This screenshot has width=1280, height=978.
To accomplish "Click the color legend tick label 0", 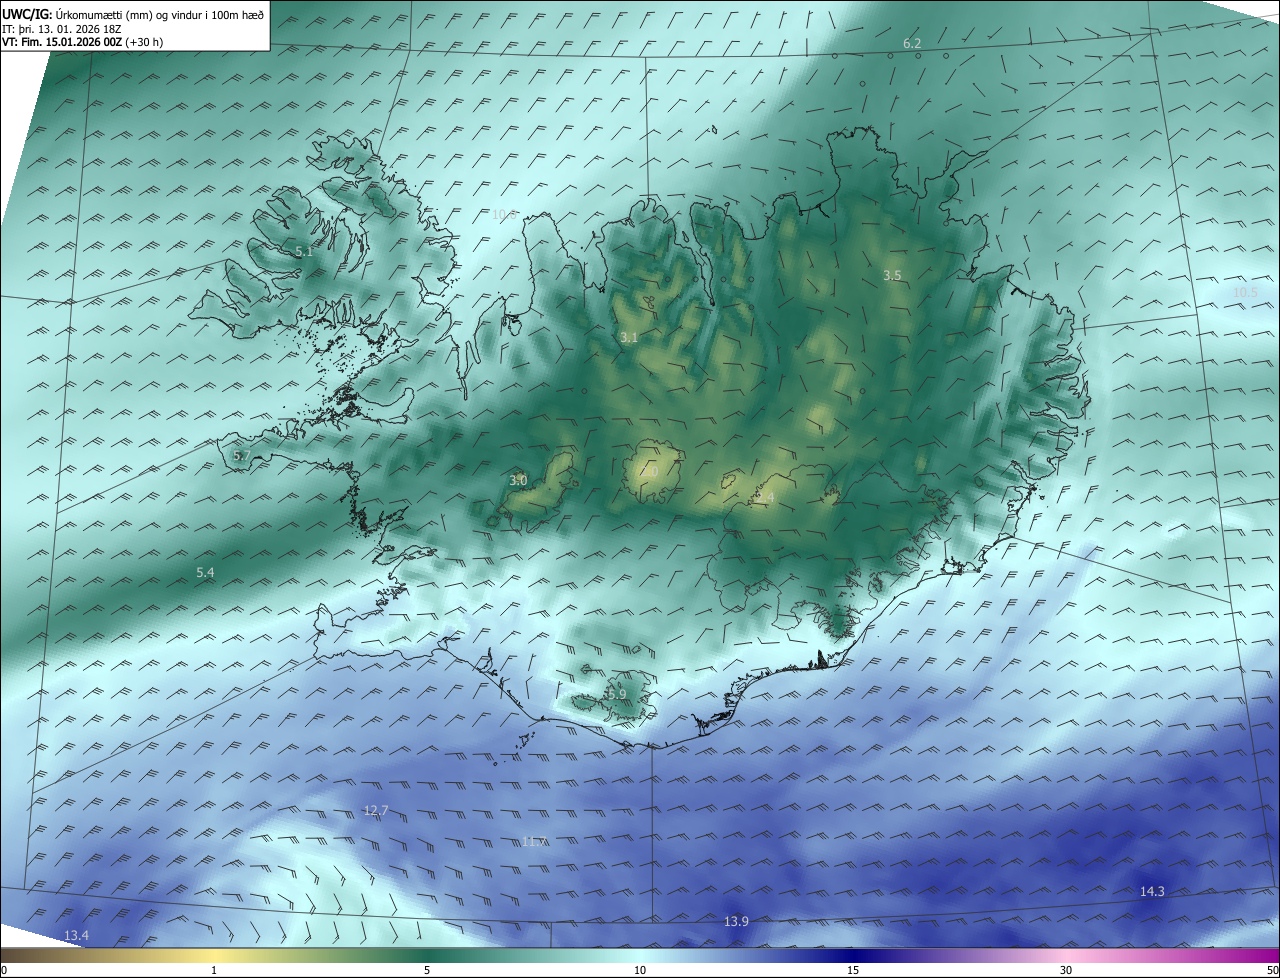I will [x=4, y=970].
